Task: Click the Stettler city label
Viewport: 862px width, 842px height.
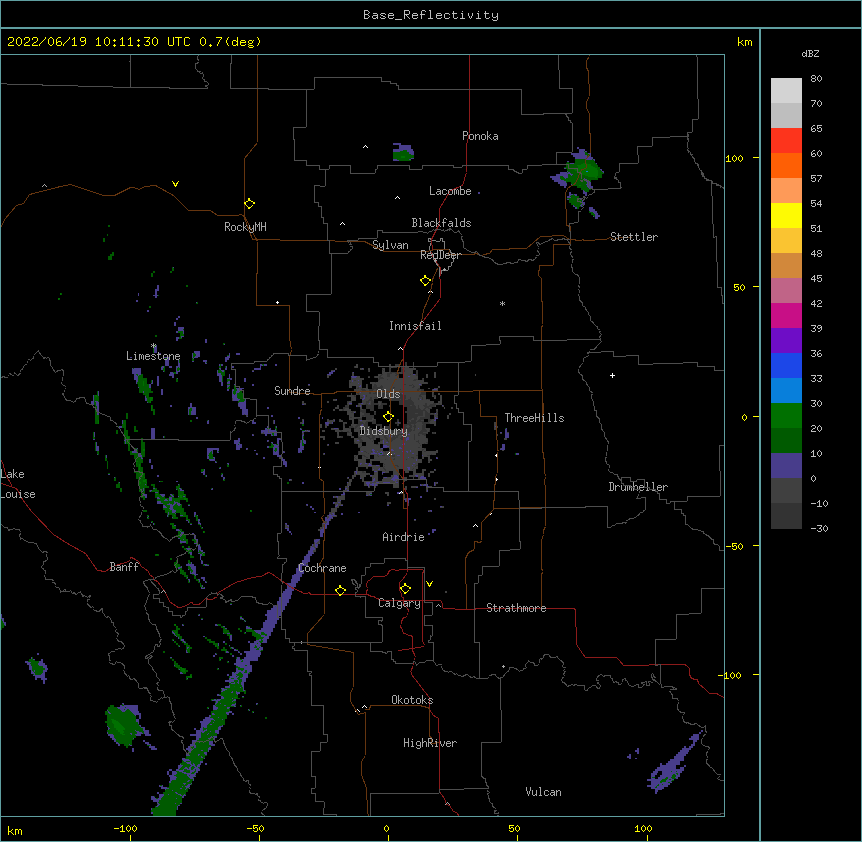Action: (634, 237)
